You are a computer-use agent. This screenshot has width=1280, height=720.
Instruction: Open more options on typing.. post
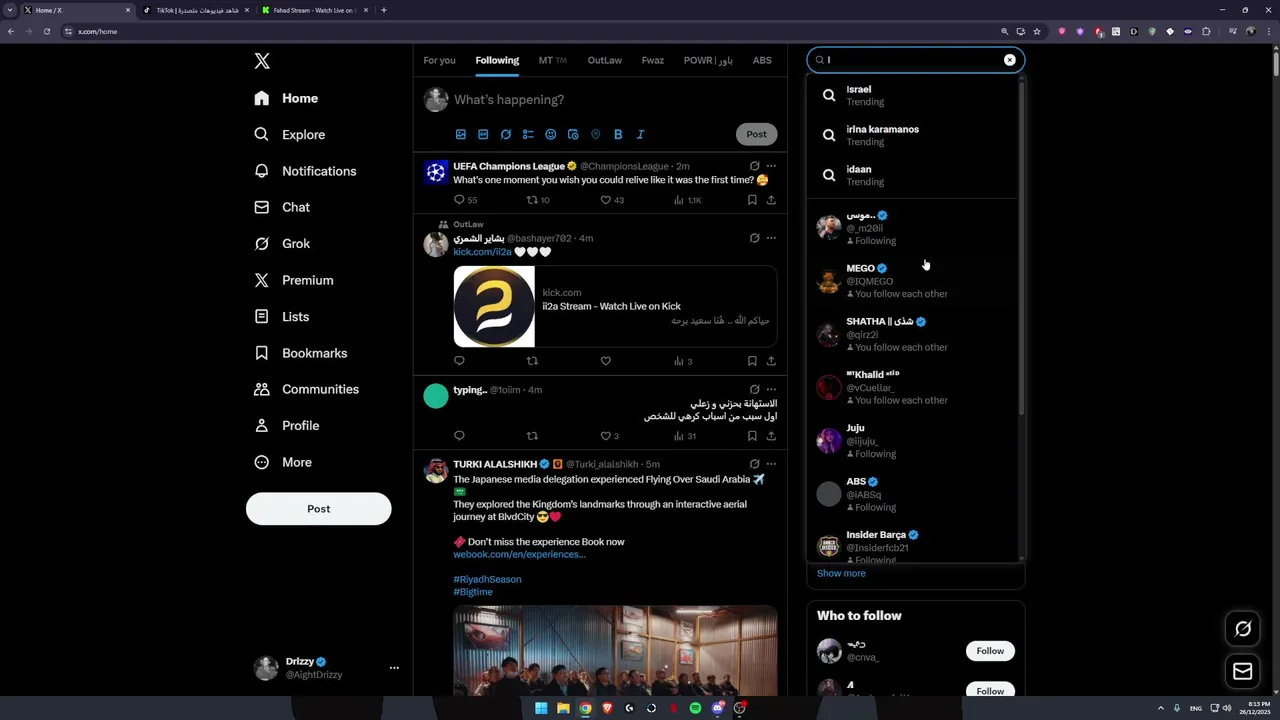coord(771,390)
